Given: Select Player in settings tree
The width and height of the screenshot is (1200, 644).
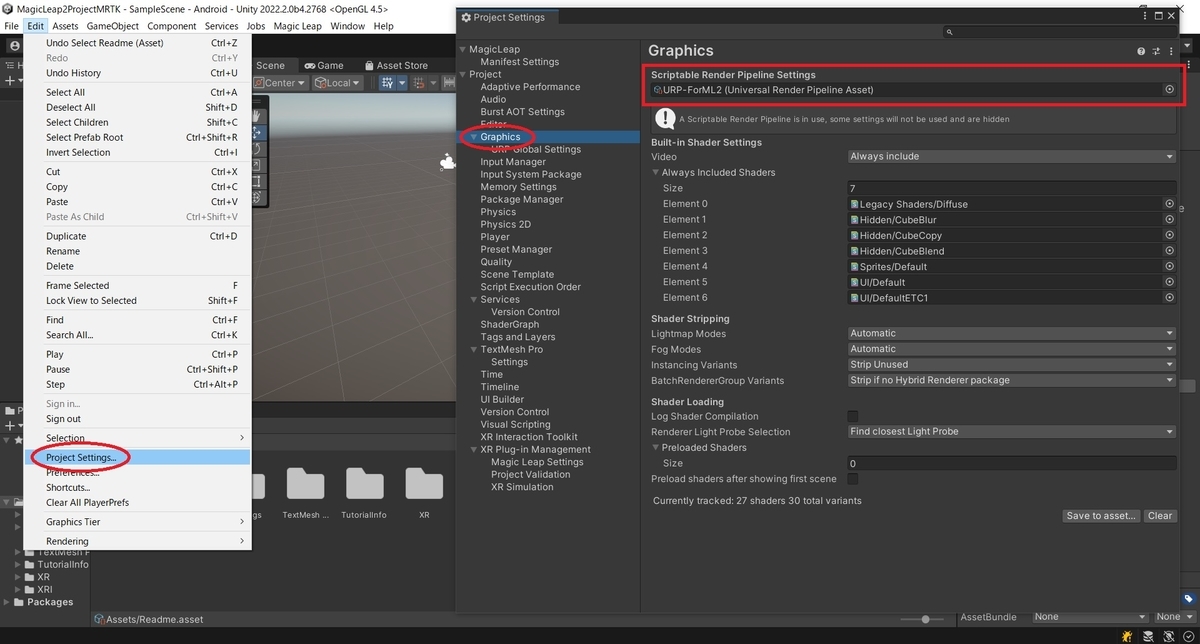Looking at the screenshot, I should pos(495,237).
